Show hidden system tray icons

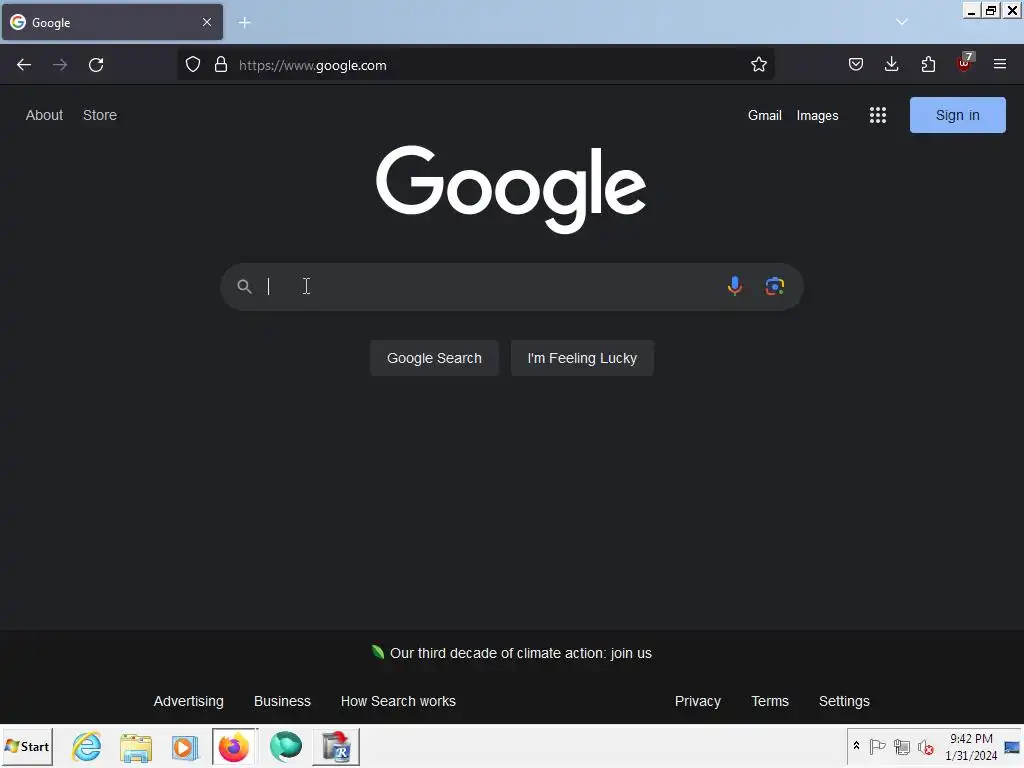click(x=856, y=746)
